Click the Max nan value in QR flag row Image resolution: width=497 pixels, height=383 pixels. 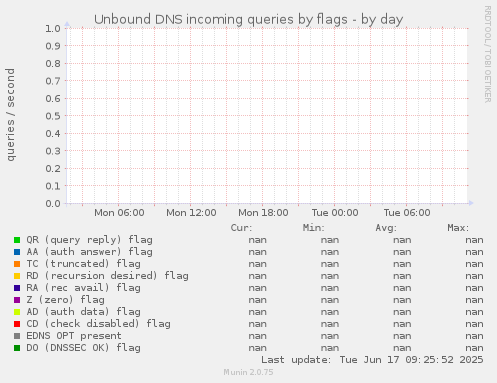[474, 240]
